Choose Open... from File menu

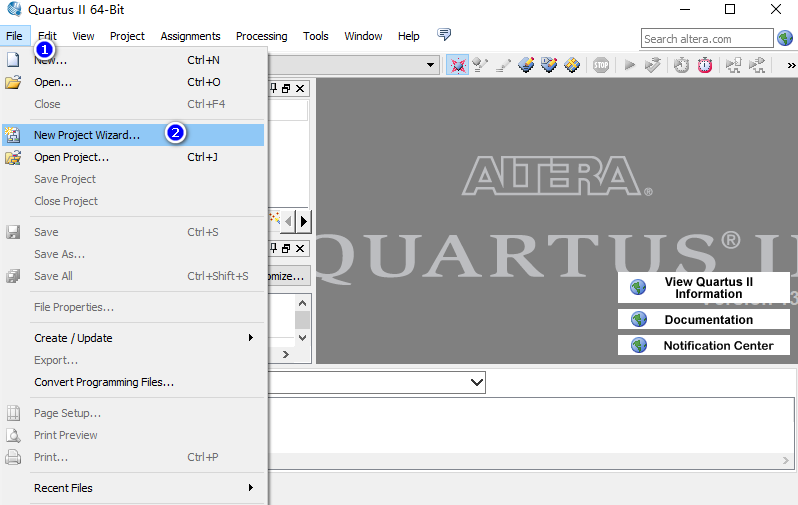click(x=133, y=82)
